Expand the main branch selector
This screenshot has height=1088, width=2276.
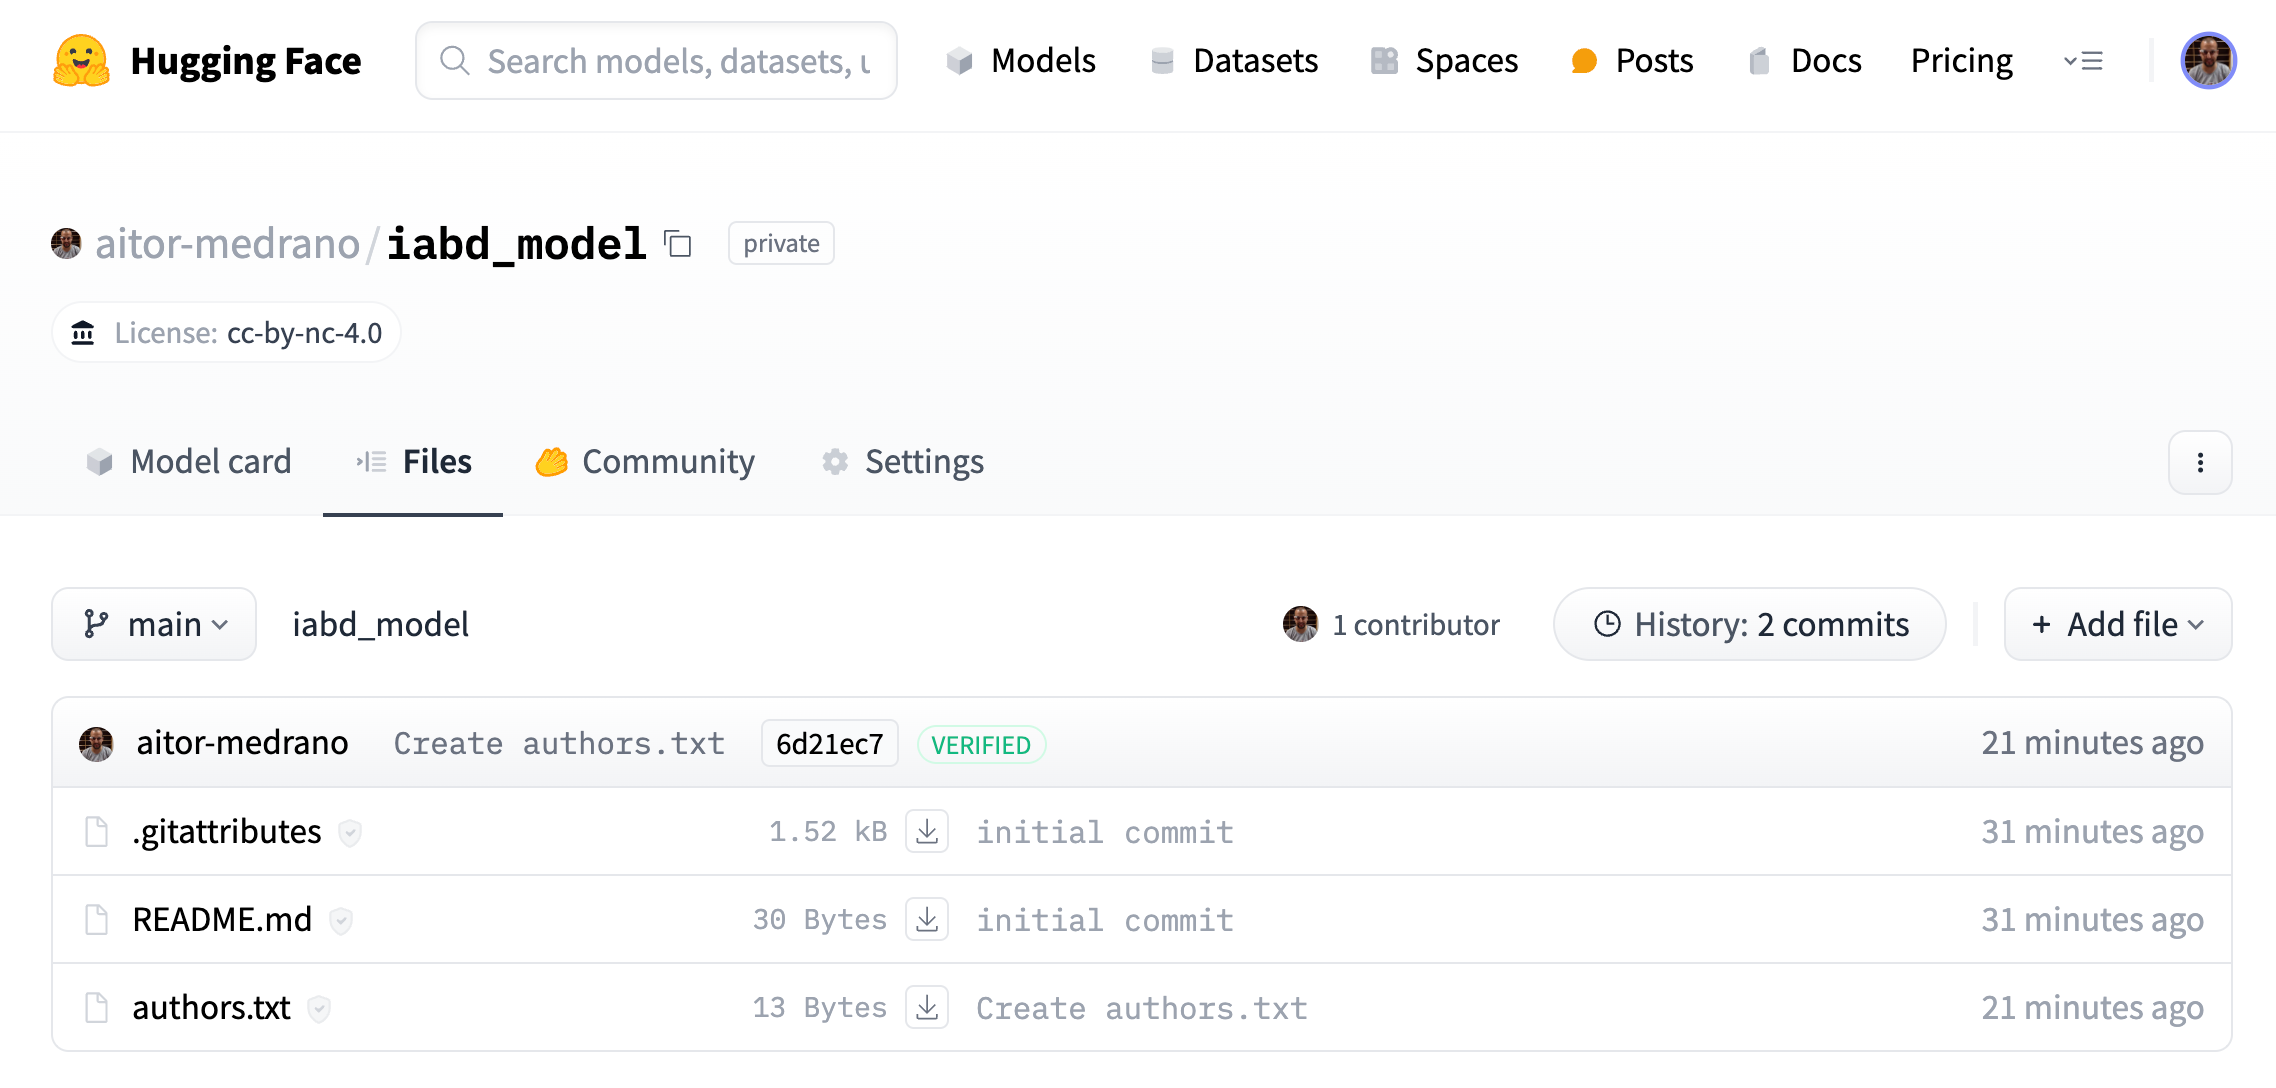[x=154, y=624]
